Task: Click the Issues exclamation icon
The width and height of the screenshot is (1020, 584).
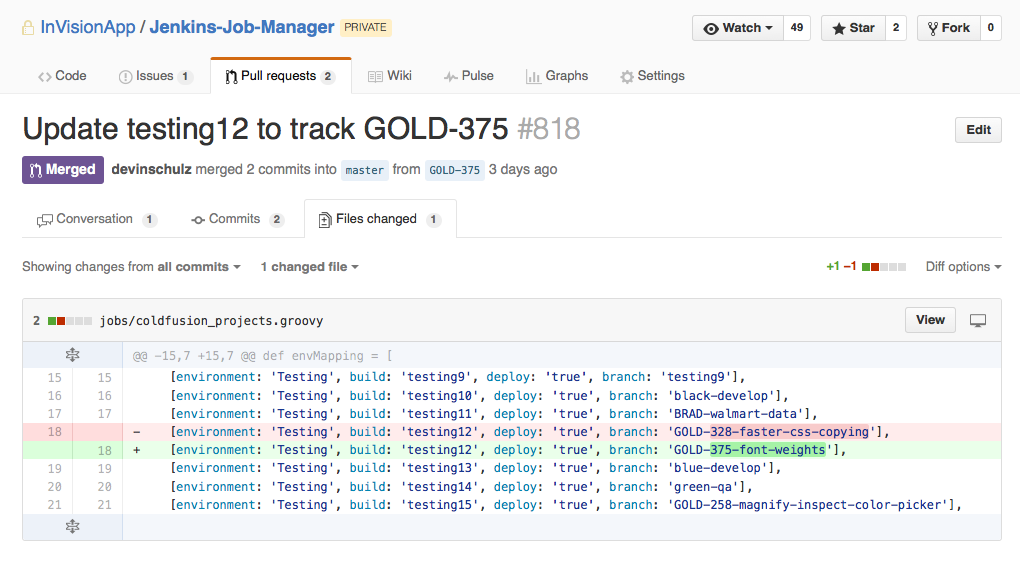Action: 126,77
